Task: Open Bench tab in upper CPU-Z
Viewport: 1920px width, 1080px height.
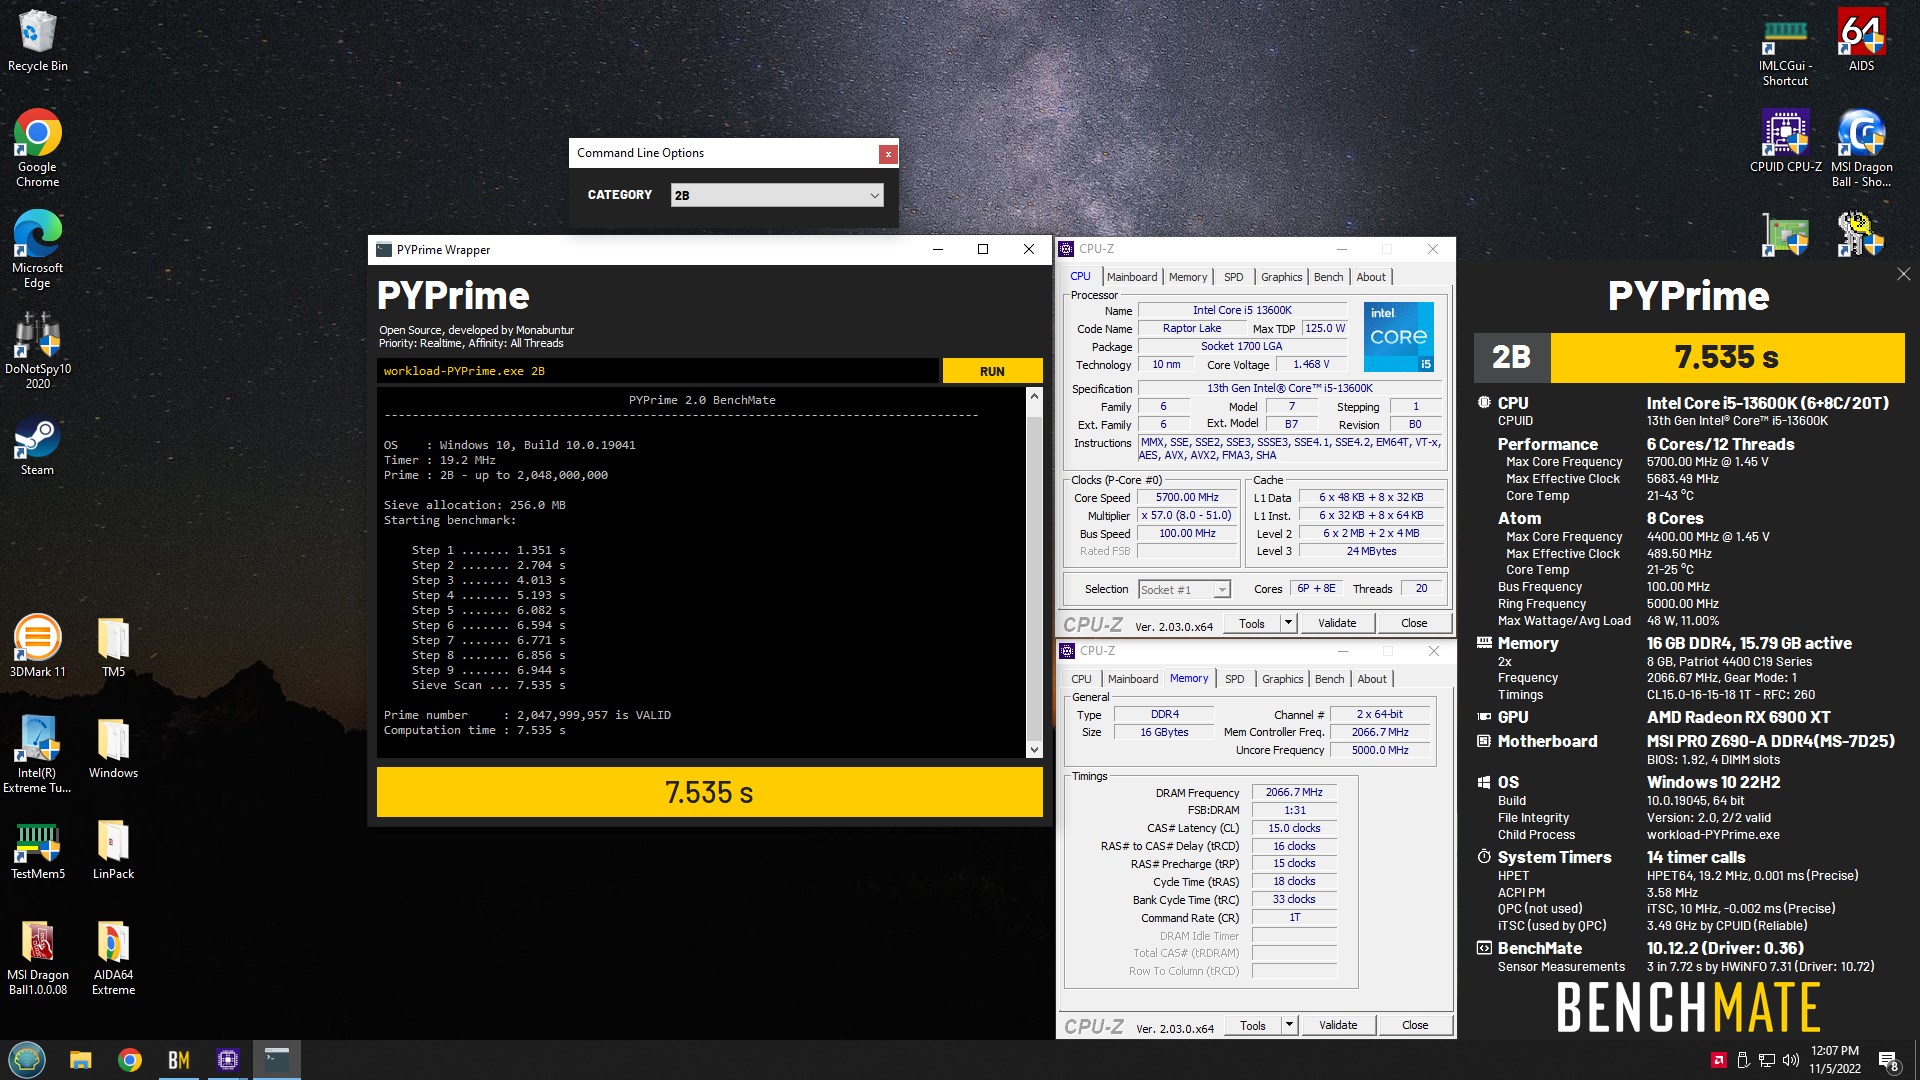Action: 1329,277
